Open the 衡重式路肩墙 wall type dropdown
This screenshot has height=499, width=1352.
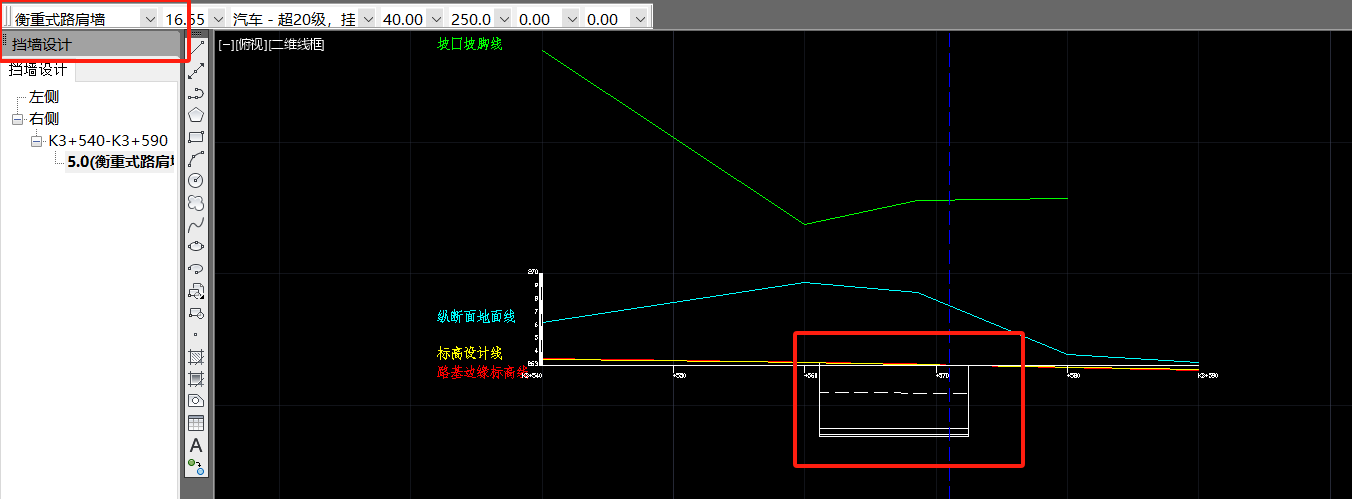[149, 19]
